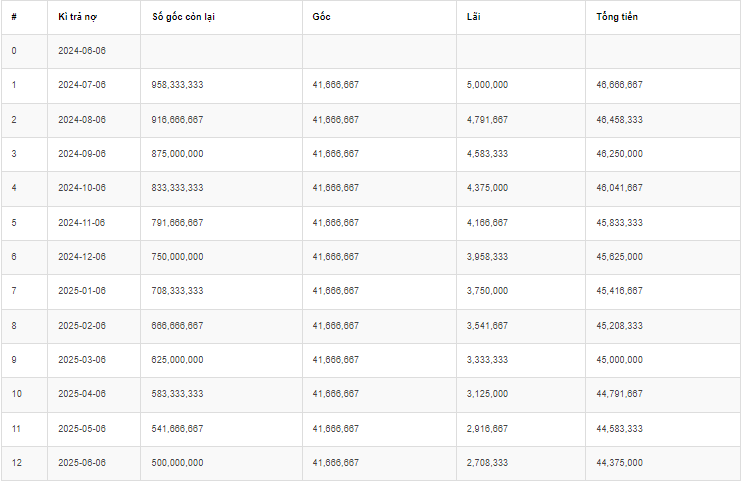Click remaining principal 666,666,667
The image size is (741, 481).
[x=178, y=326]
